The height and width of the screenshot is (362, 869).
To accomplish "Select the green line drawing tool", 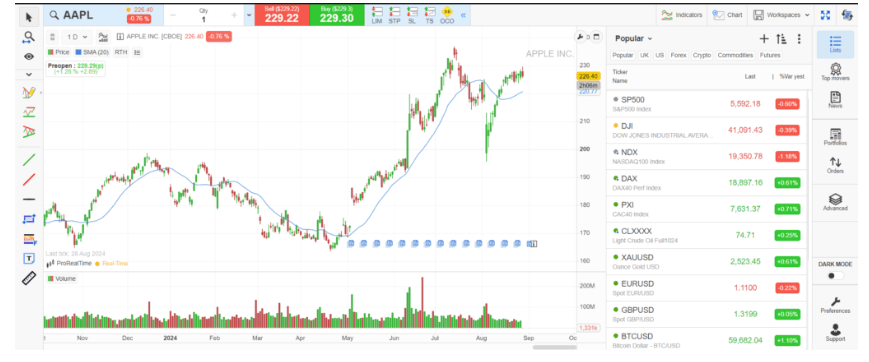I will pyautogui.click(x=29, y=160).
